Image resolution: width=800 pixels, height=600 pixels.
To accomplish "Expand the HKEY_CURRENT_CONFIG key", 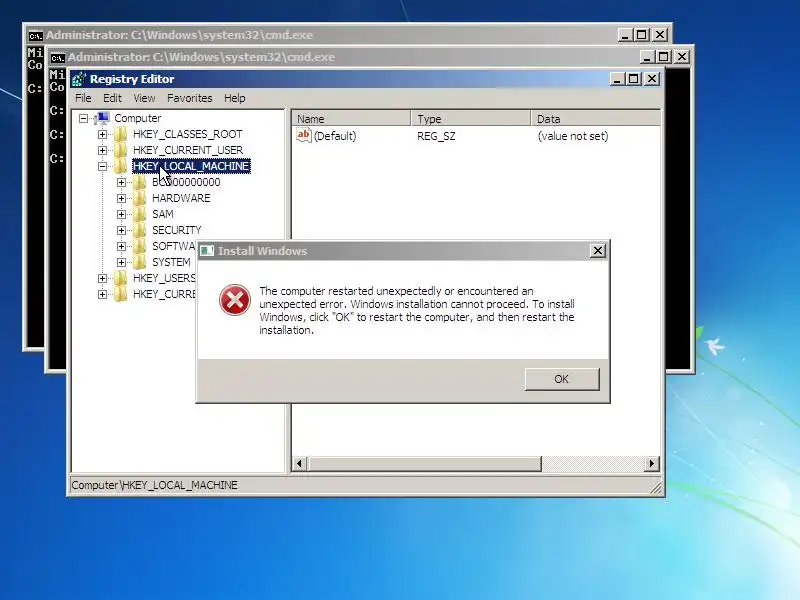I will pyautogui.click(x=103, y=294).
